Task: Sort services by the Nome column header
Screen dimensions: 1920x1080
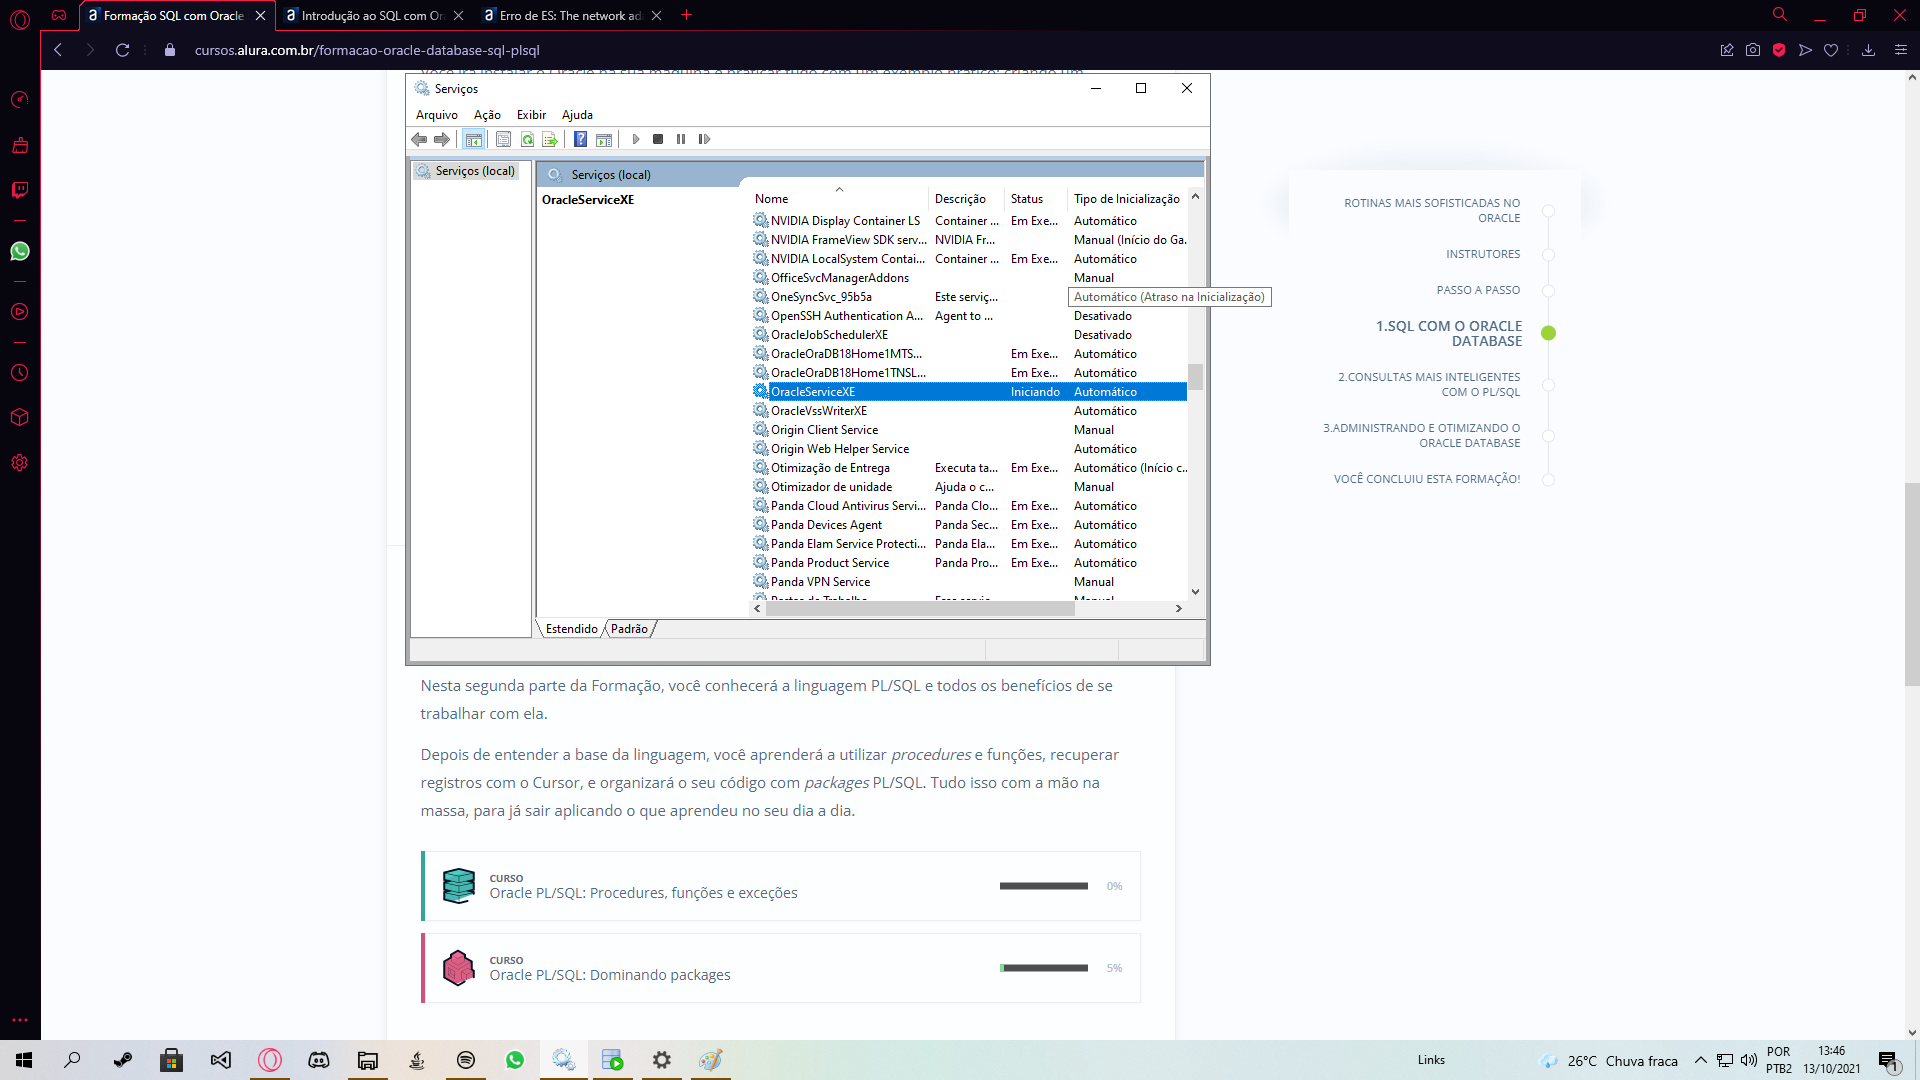Action: click(839, 199)
